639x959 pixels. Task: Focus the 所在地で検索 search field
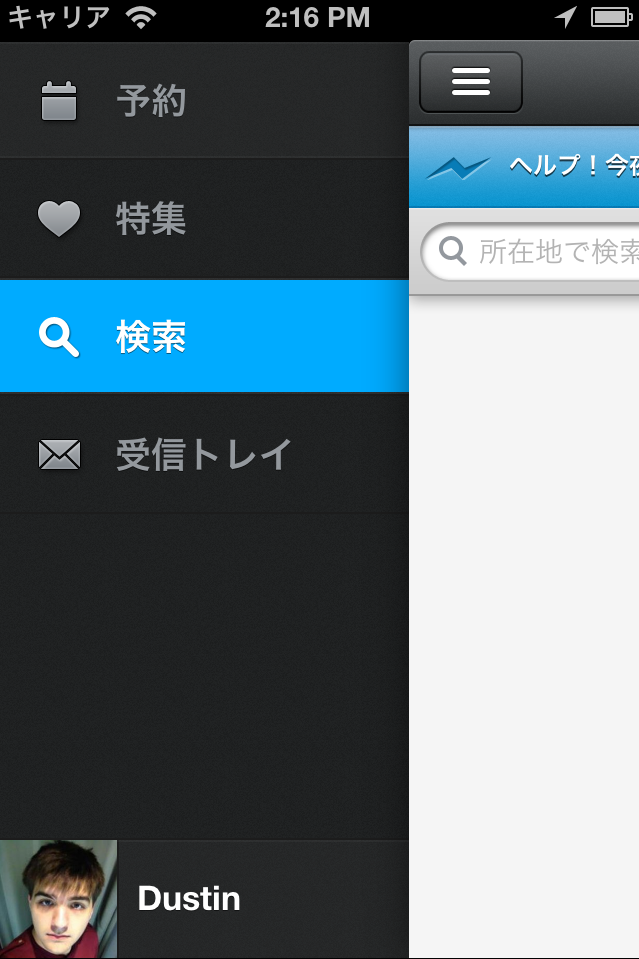pyautogui.click(x=530, y=251)
